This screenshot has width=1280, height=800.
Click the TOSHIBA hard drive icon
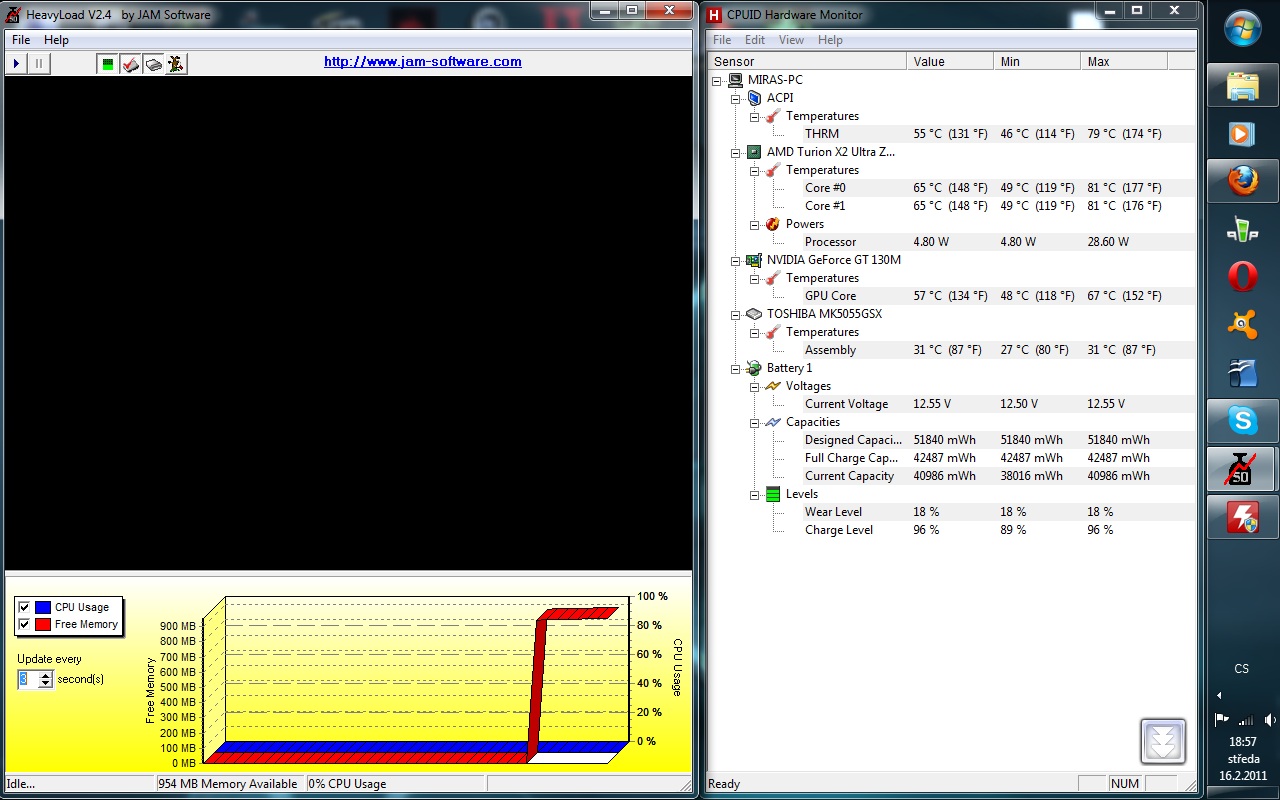(754, 314)
